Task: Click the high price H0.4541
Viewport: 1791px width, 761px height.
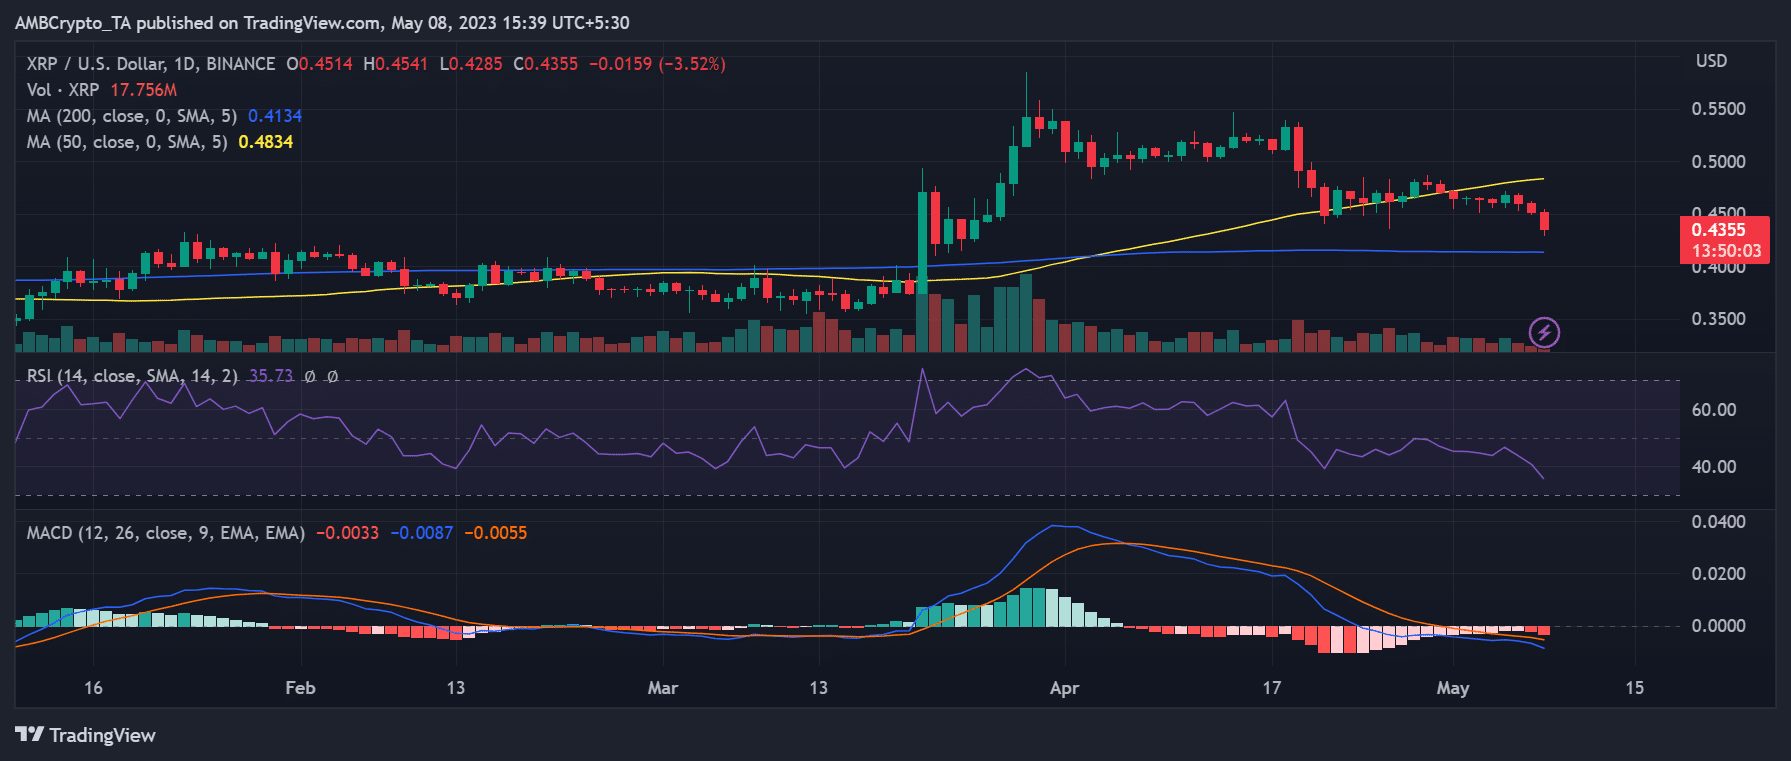Action: 396,64
